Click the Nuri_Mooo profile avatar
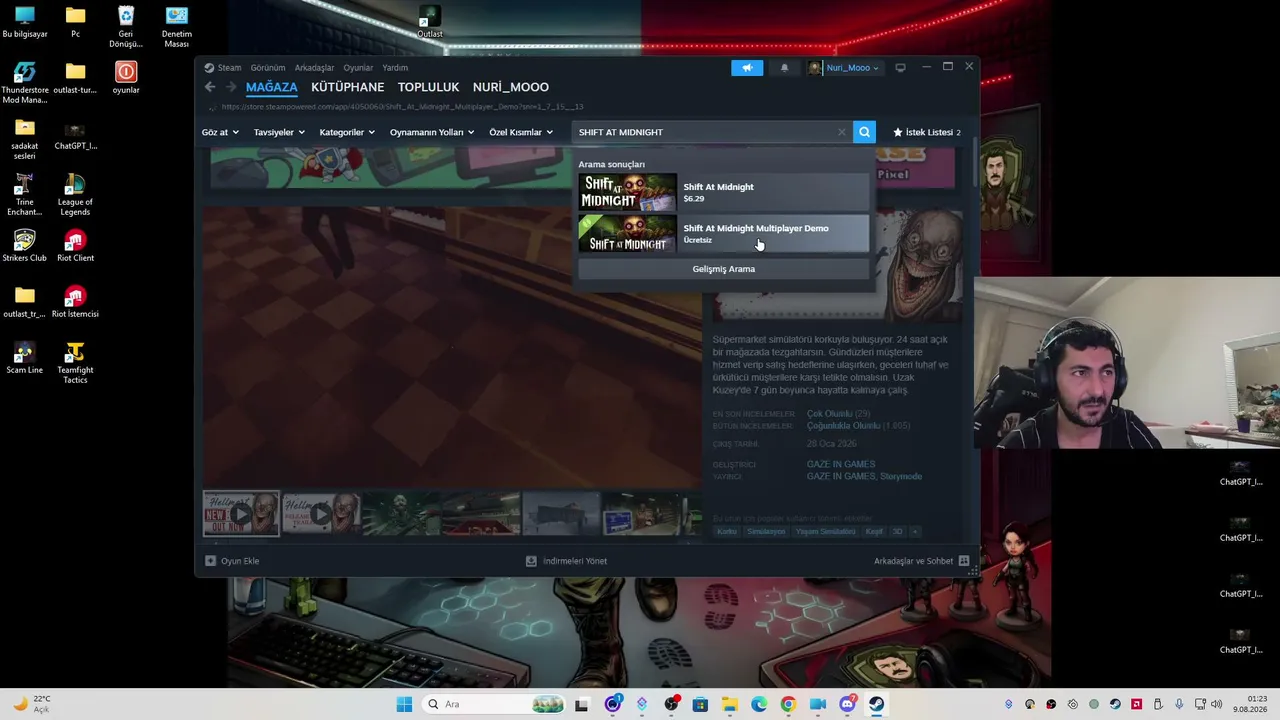Image resolution: width=1280 pixels, height=720 pixels. 815,68
